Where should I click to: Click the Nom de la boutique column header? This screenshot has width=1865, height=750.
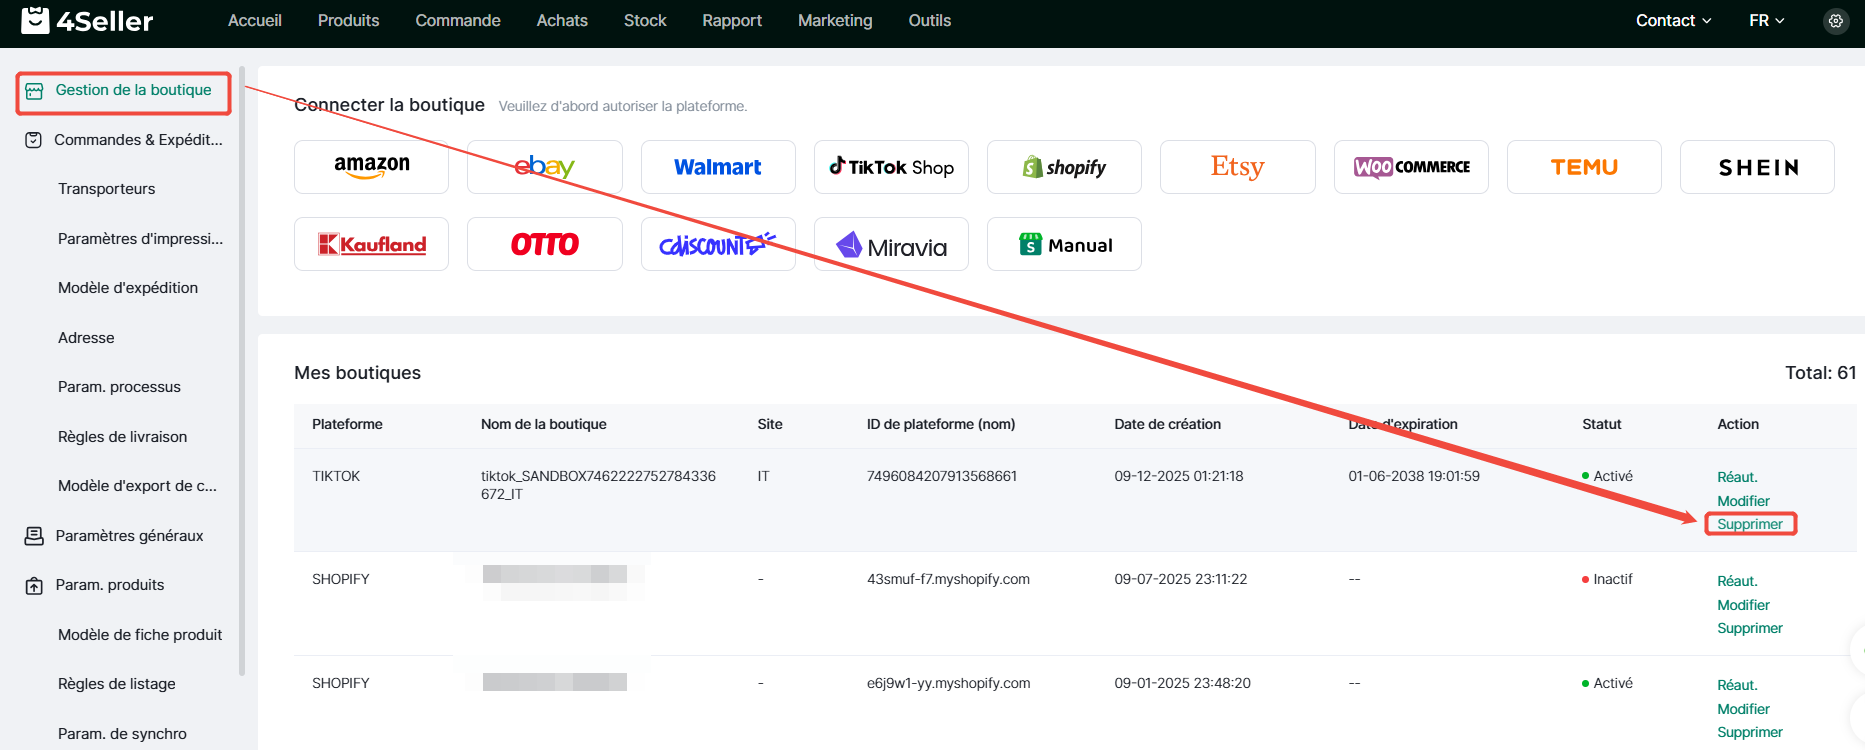click(544, 424)
